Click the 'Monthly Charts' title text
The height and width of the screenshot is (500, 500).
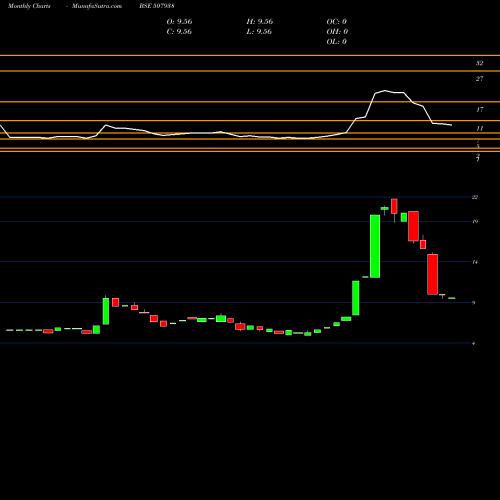tap(29, 6)
